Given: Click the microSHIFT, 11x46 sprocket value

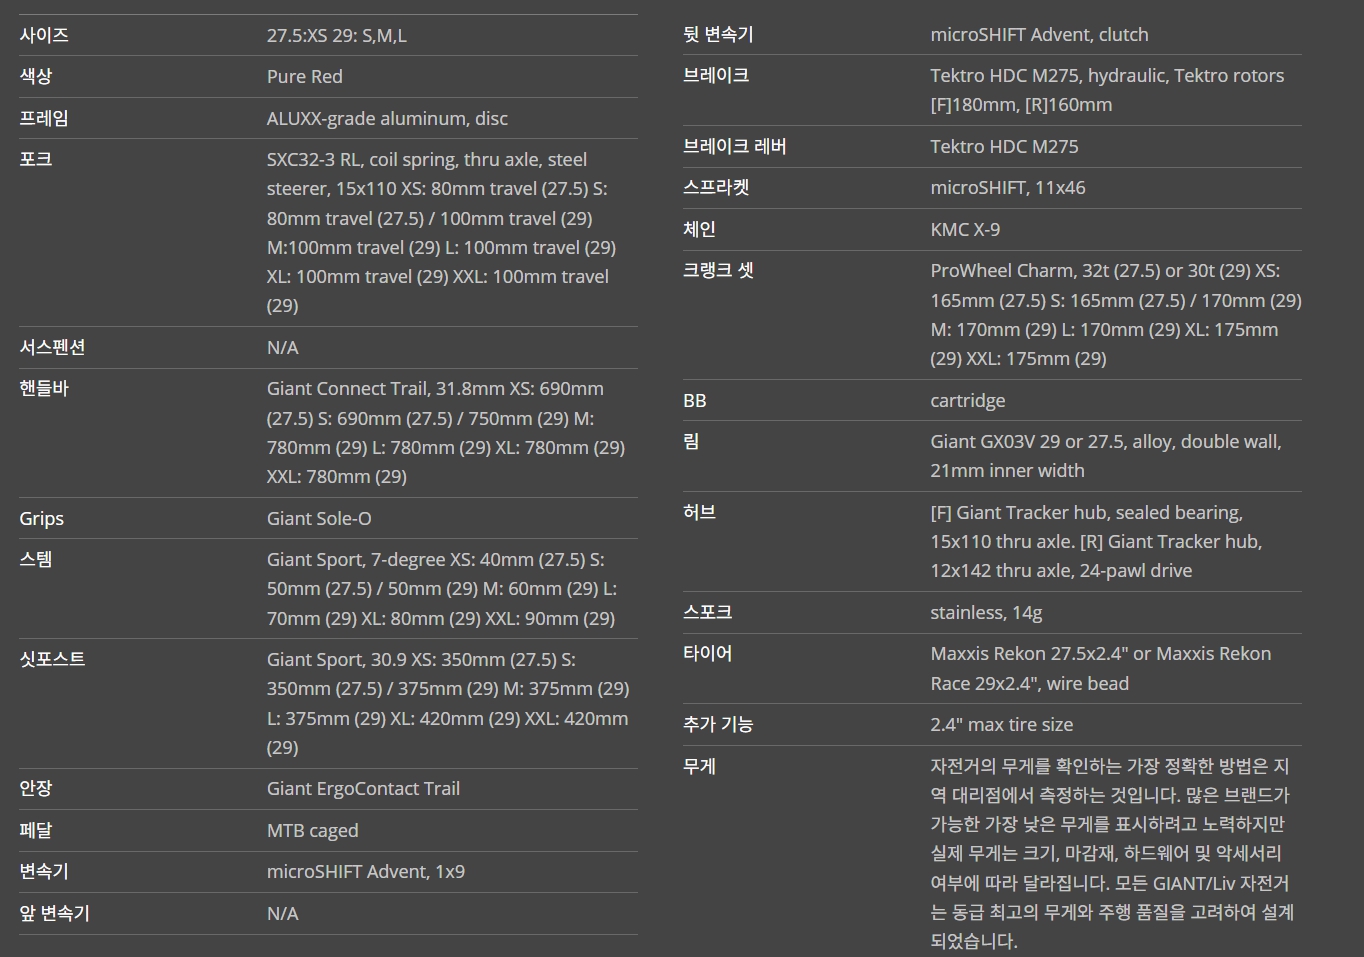Looking at the screenshot, I should point(1007,187).
